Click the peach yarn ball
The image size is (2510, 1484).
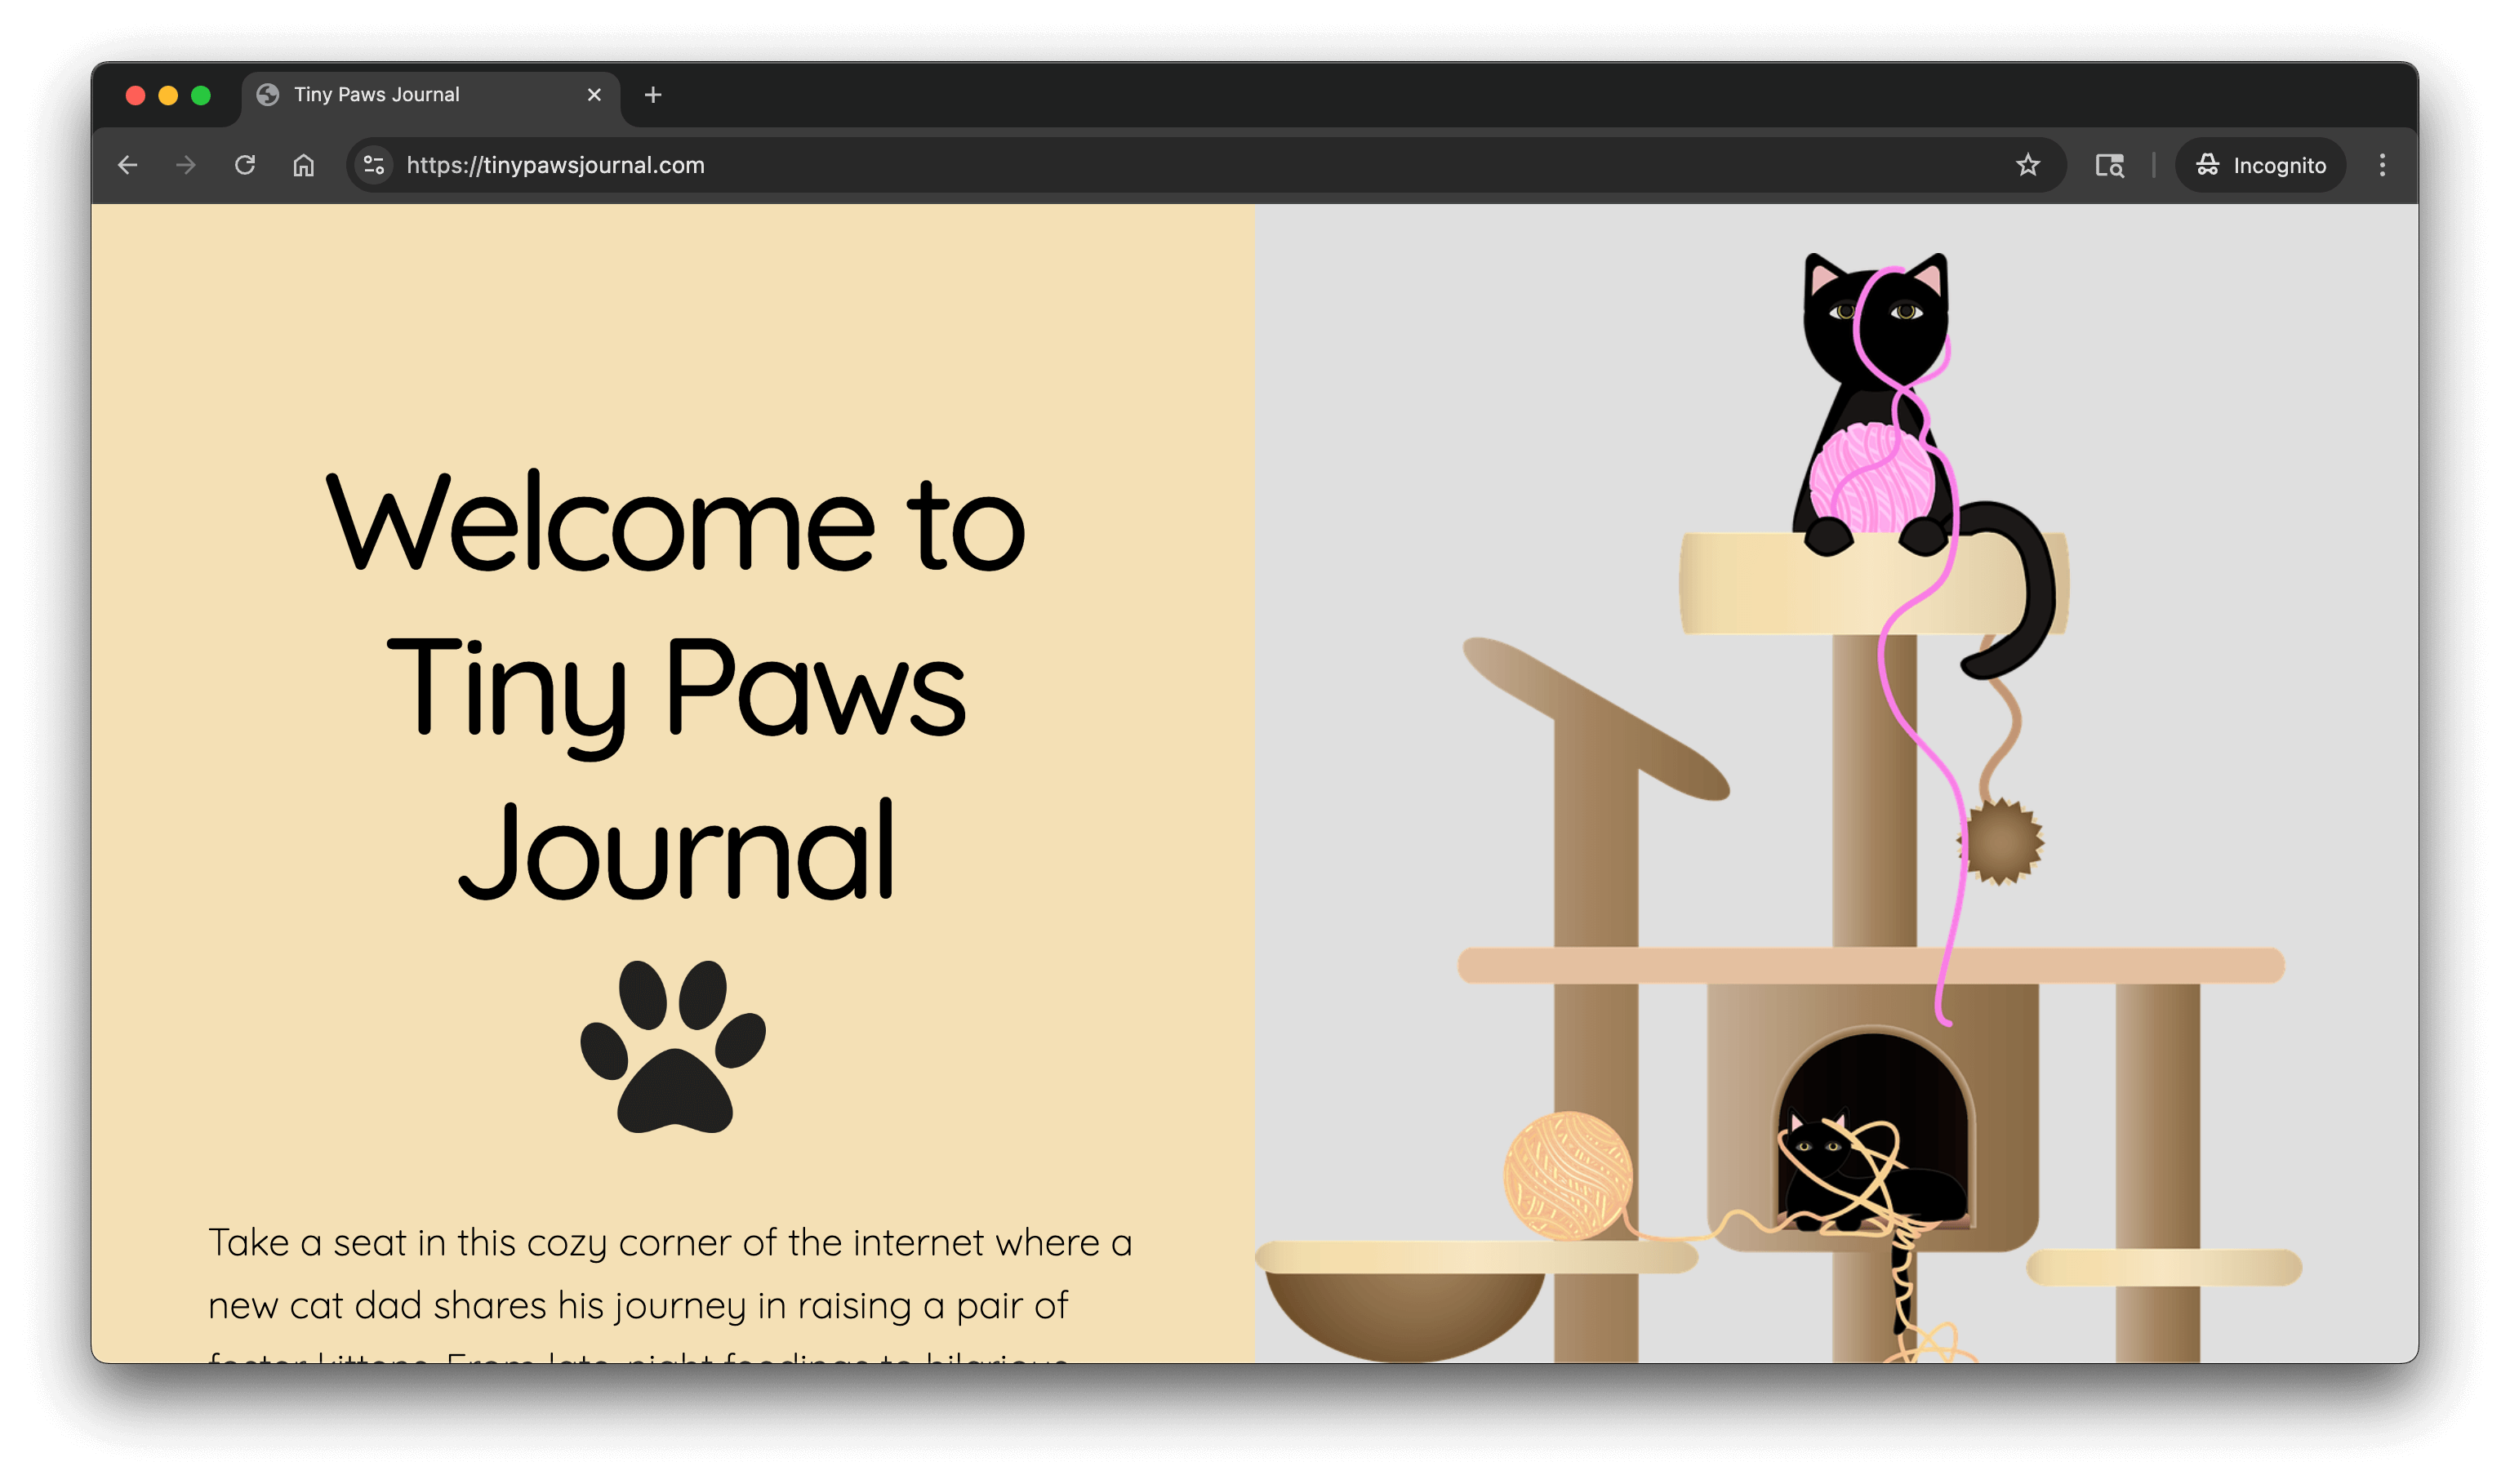(1566, 1176)
